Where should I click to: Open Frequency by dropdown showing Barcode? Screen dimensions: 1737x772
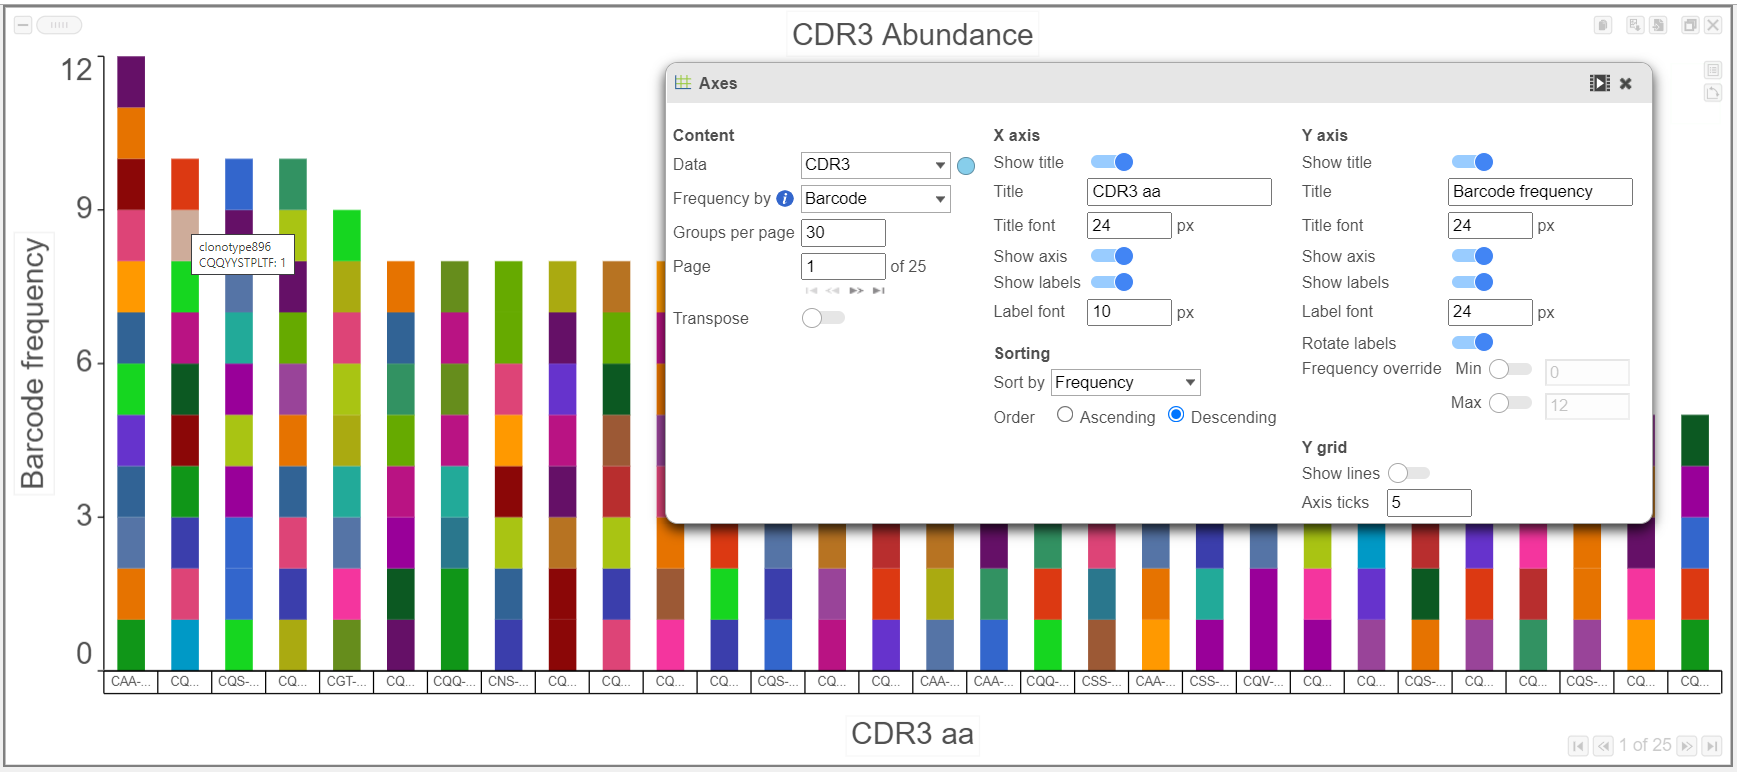[x=875, y=199]
